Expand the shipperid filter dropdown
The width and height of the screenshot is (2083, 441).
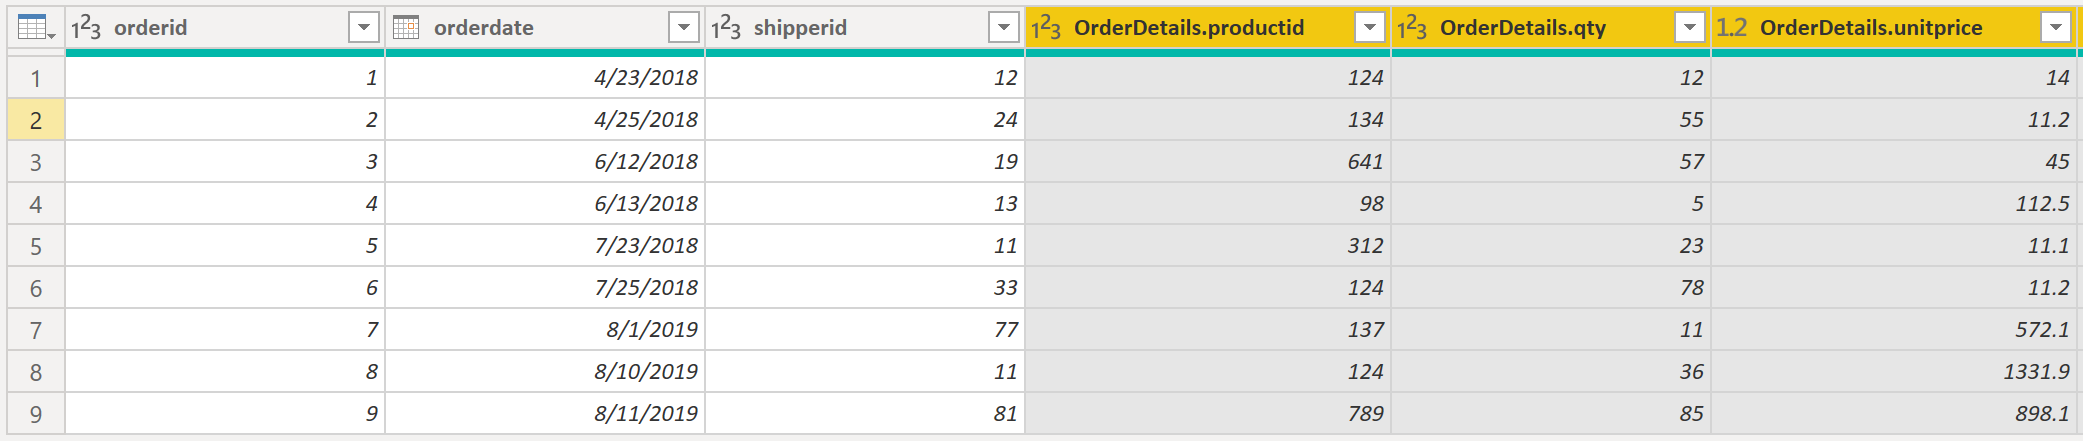point(1003,28)
